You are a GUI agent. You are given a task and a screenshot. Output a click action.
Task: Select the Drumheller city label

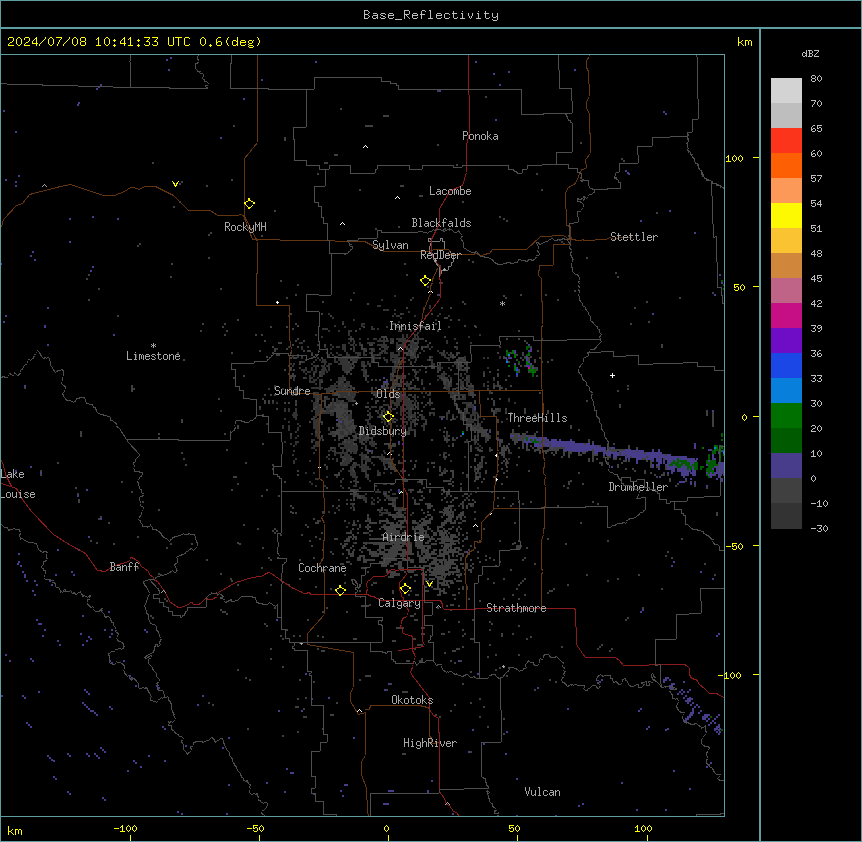click(638, 487)
